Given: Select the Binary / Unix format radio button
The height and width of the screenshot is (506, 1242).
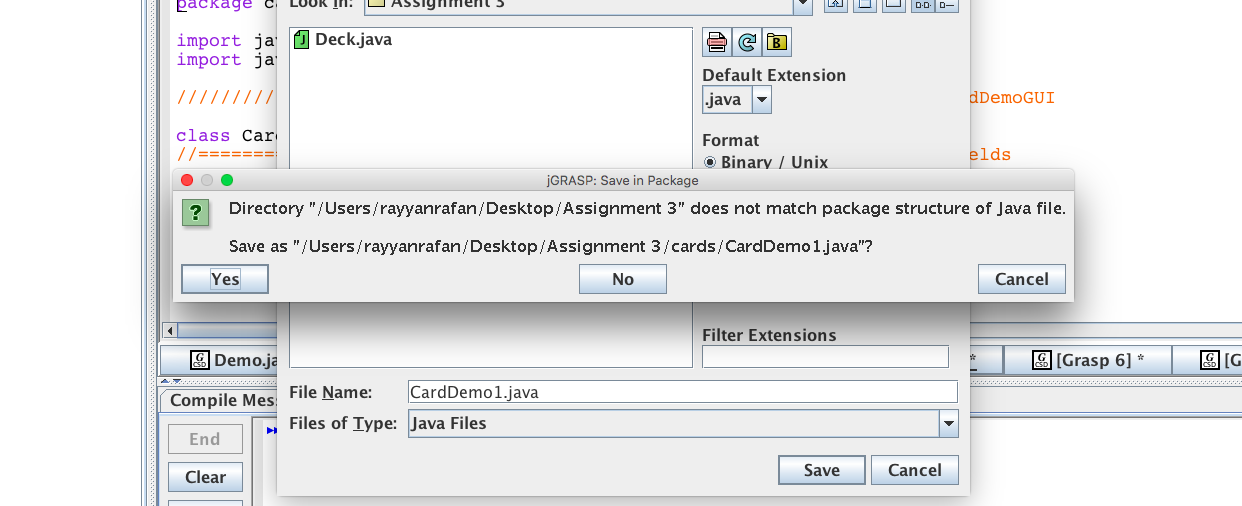Looking at the screenshot, I should (710, 162).
